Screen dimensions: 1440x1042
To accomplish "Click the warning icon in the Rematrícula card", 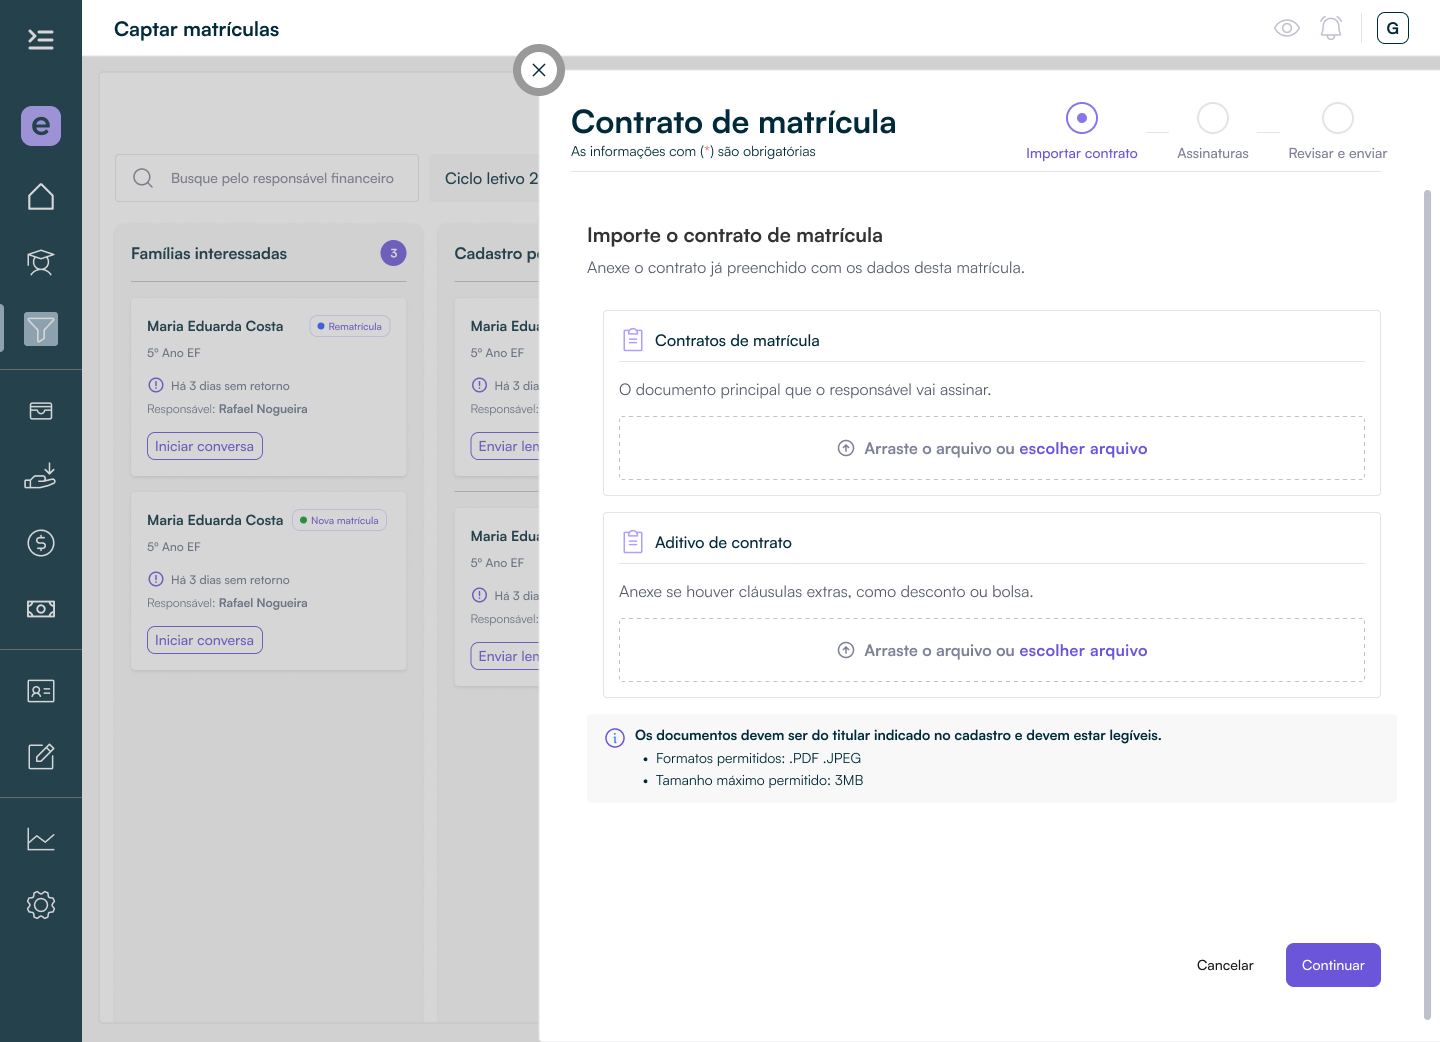I will 156,385.
